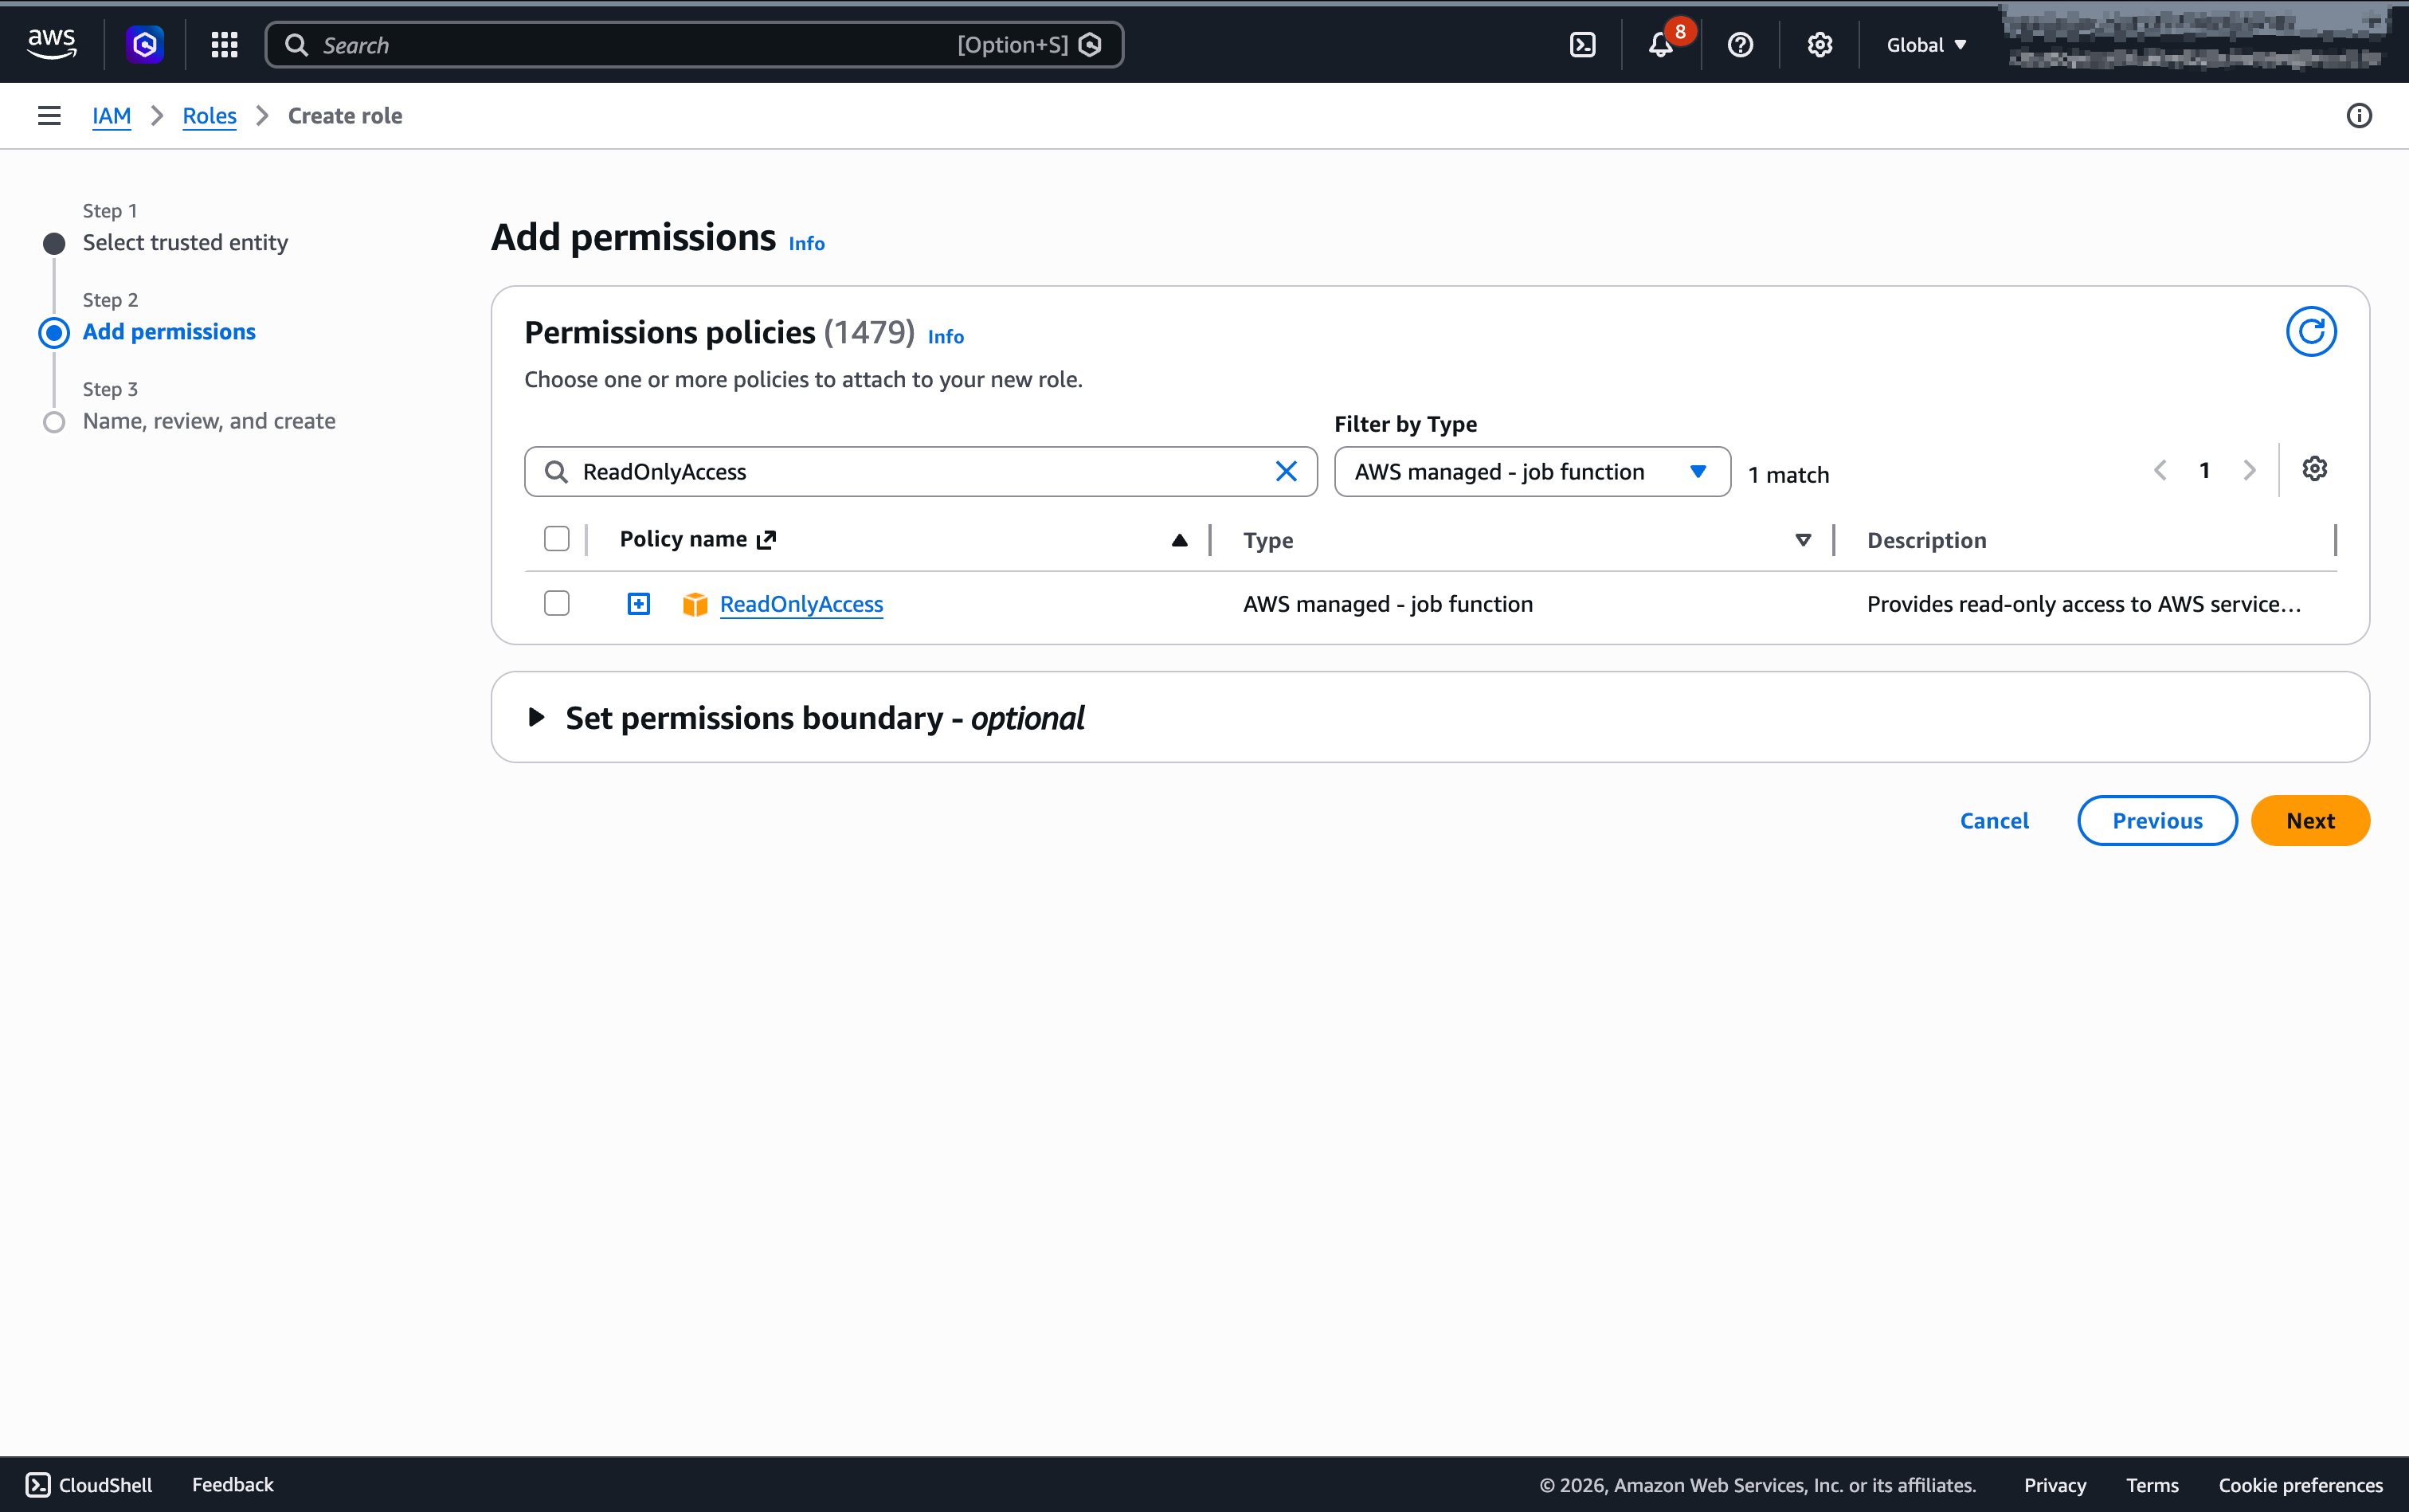The height and width of the screenshot is (1512, 2409).
Task: Click the Cancel button
Action: coord(1994,821)
